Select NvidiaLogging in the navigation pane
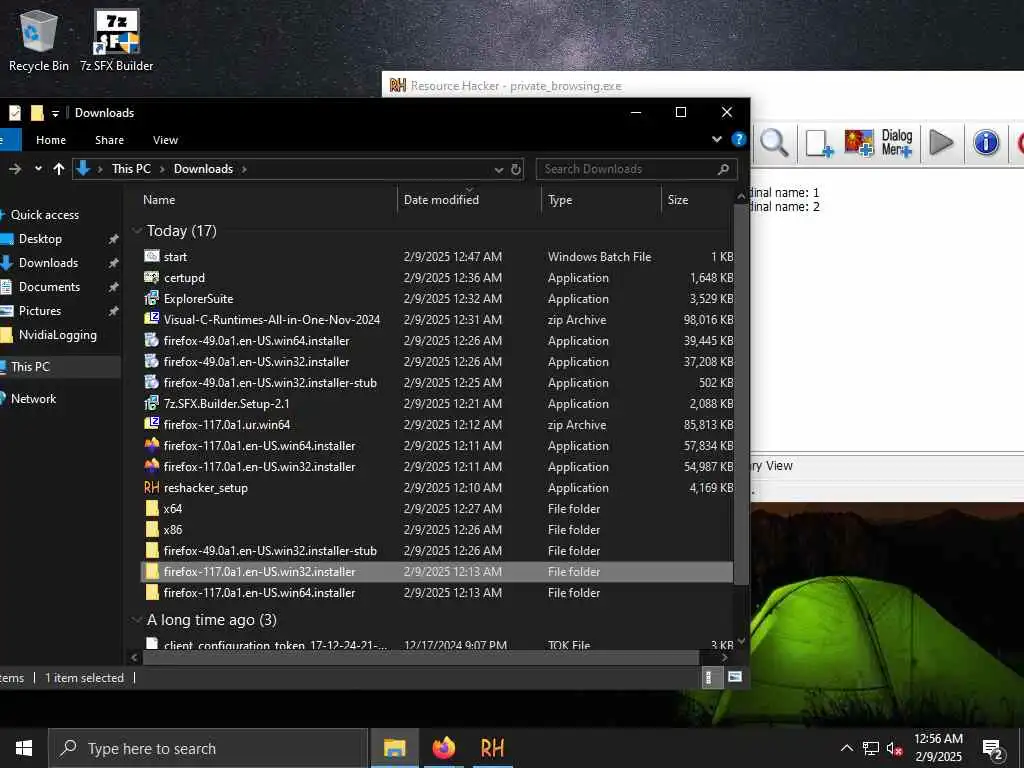The height and width of the screenshot is (768, 1024). (57, 335)
